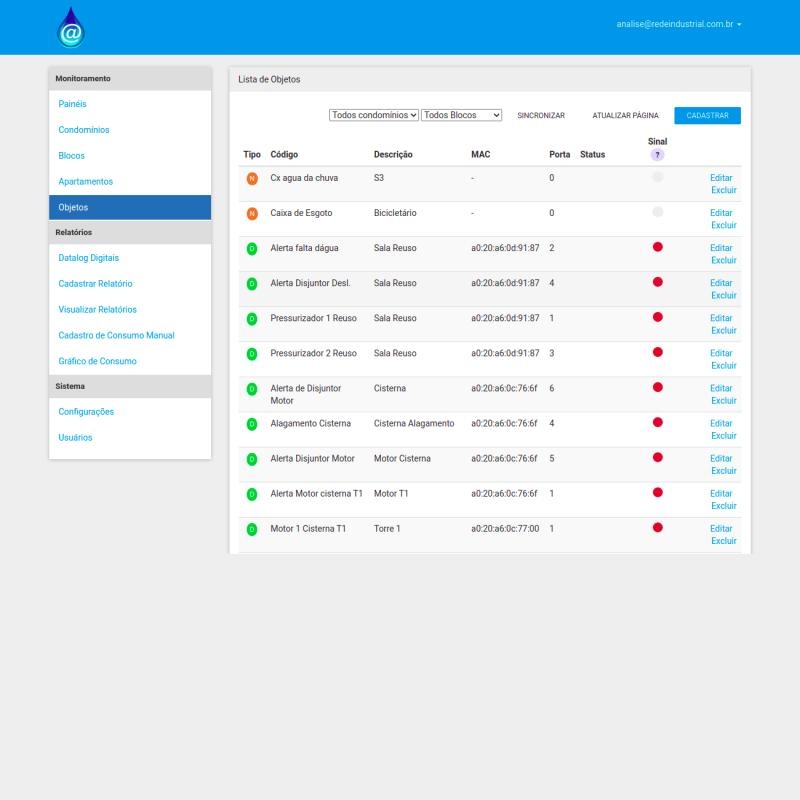The width and height of the screenshot is (800, 800).
Task: Click orange N type icon for Cx agua da chuva
Action: 252,178
